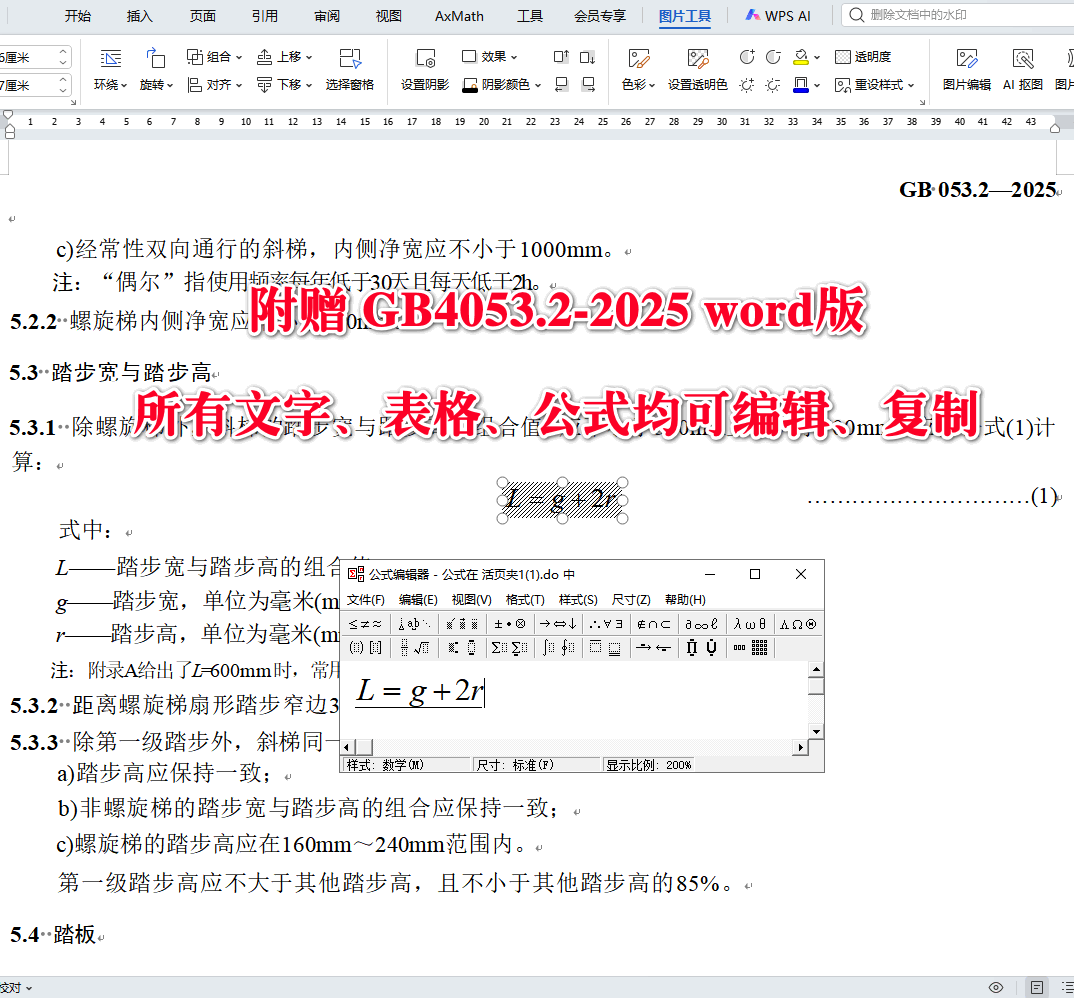Switch to the 插入 ribbon tab

141,15
